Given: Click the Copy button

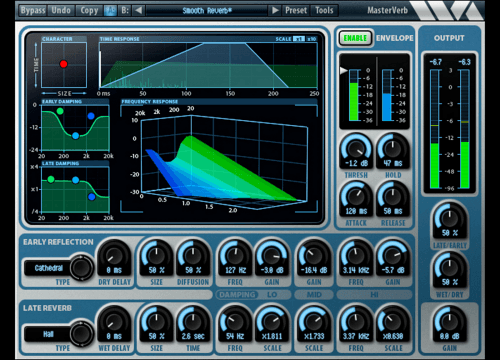Looking at the screenshot, I should (89, 10).
